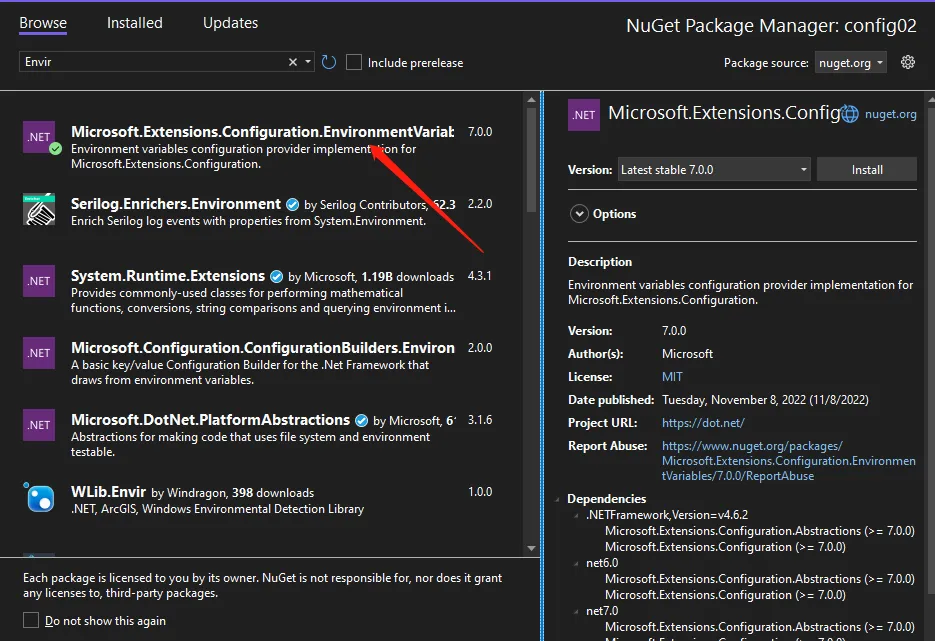
Task: Click verified badge next to Serilog.Enrichers.Environment
Action: (292, 205)
